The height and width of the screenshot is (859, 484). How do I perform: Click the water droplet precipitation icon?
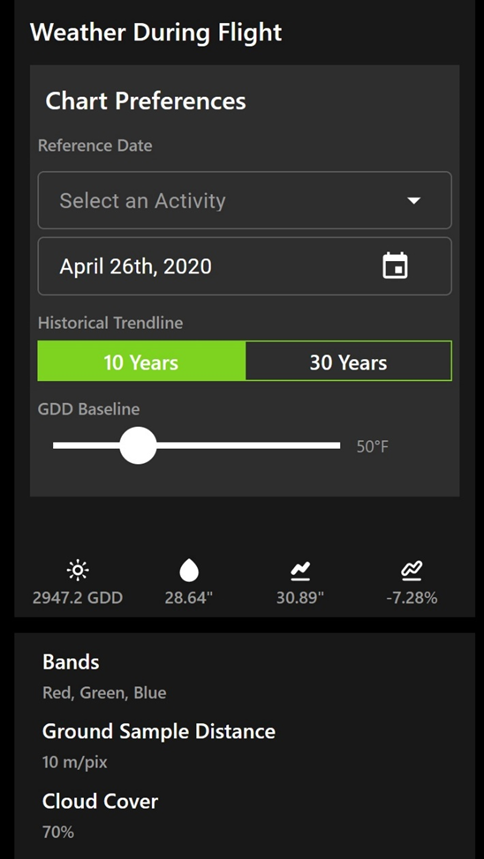click(x=189, y=571)
